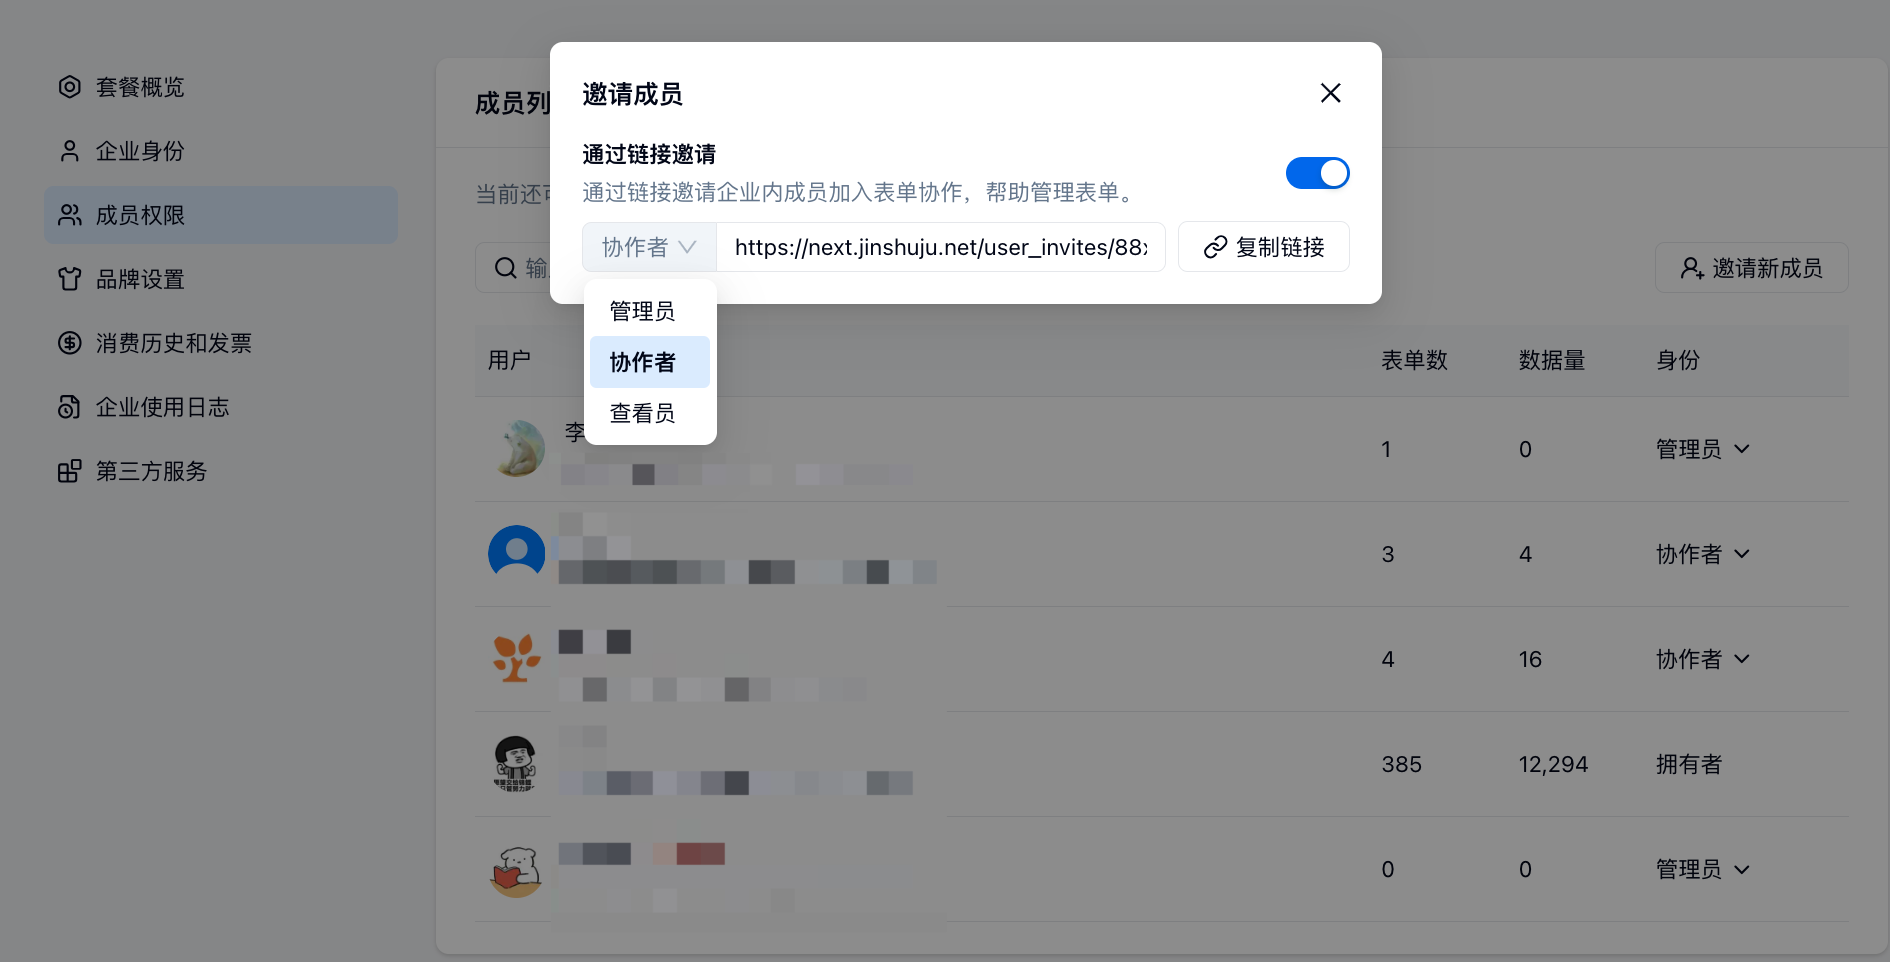Image resolution: width=1890 pixels, height=962 pixels.
Task: Click the invite link URL field
Action: click(941, 247)
